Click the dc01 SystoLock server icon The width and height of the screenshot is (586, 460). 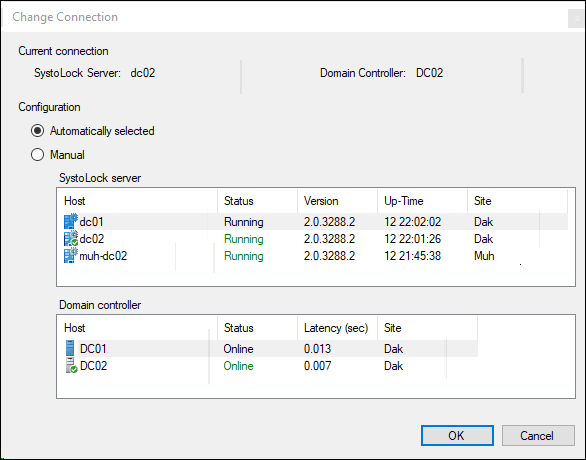tap(71, 222)
